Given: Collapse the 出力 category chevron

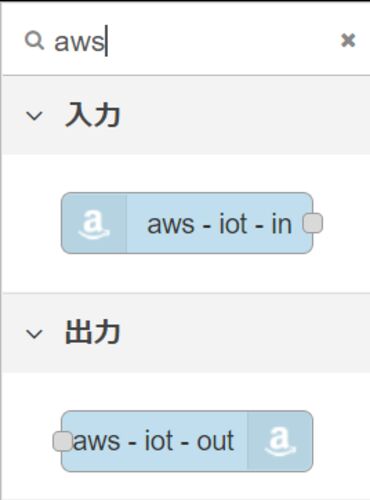Looking at the screenshot, I should (x=34, y=334).
